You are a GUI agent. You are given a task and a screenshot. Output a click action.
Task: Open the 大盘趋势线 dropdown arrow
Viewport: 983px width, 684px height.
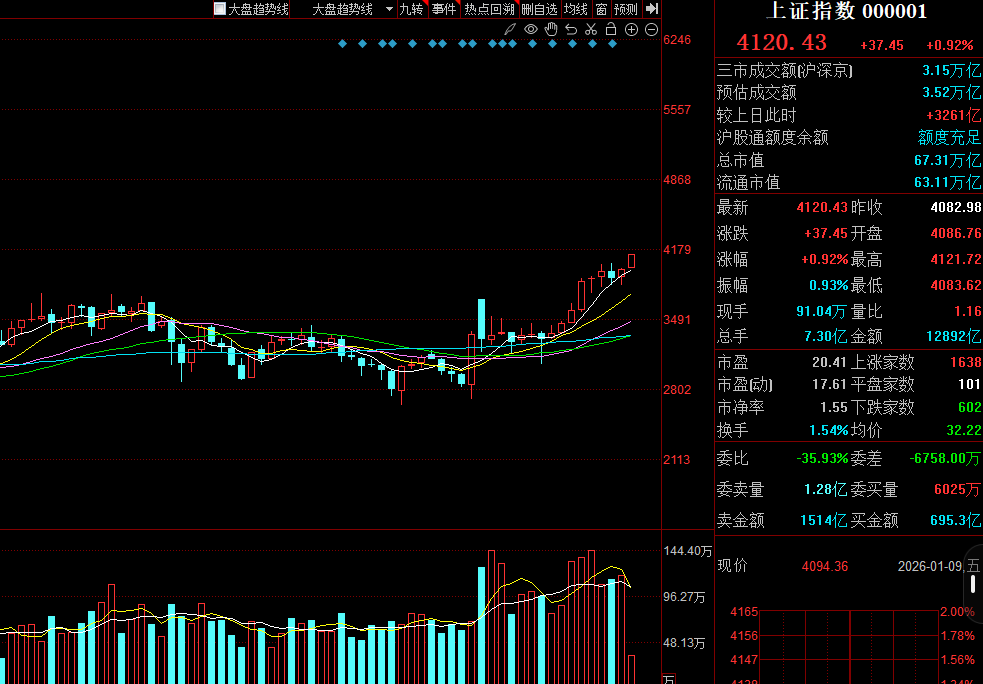(389, 9)
